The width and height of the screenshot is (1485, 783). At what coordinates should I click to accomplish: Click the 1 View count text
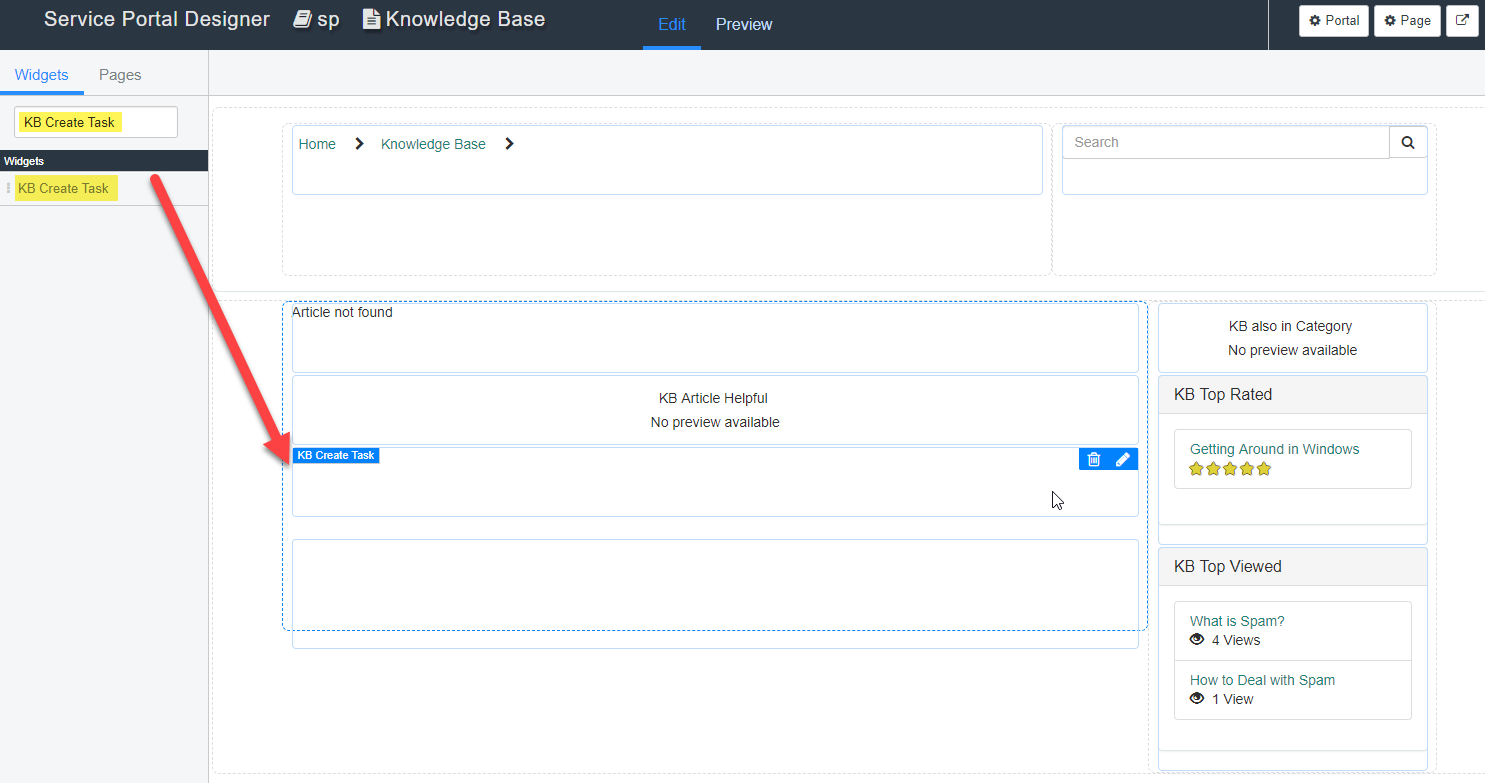[x=1232, y=699]
